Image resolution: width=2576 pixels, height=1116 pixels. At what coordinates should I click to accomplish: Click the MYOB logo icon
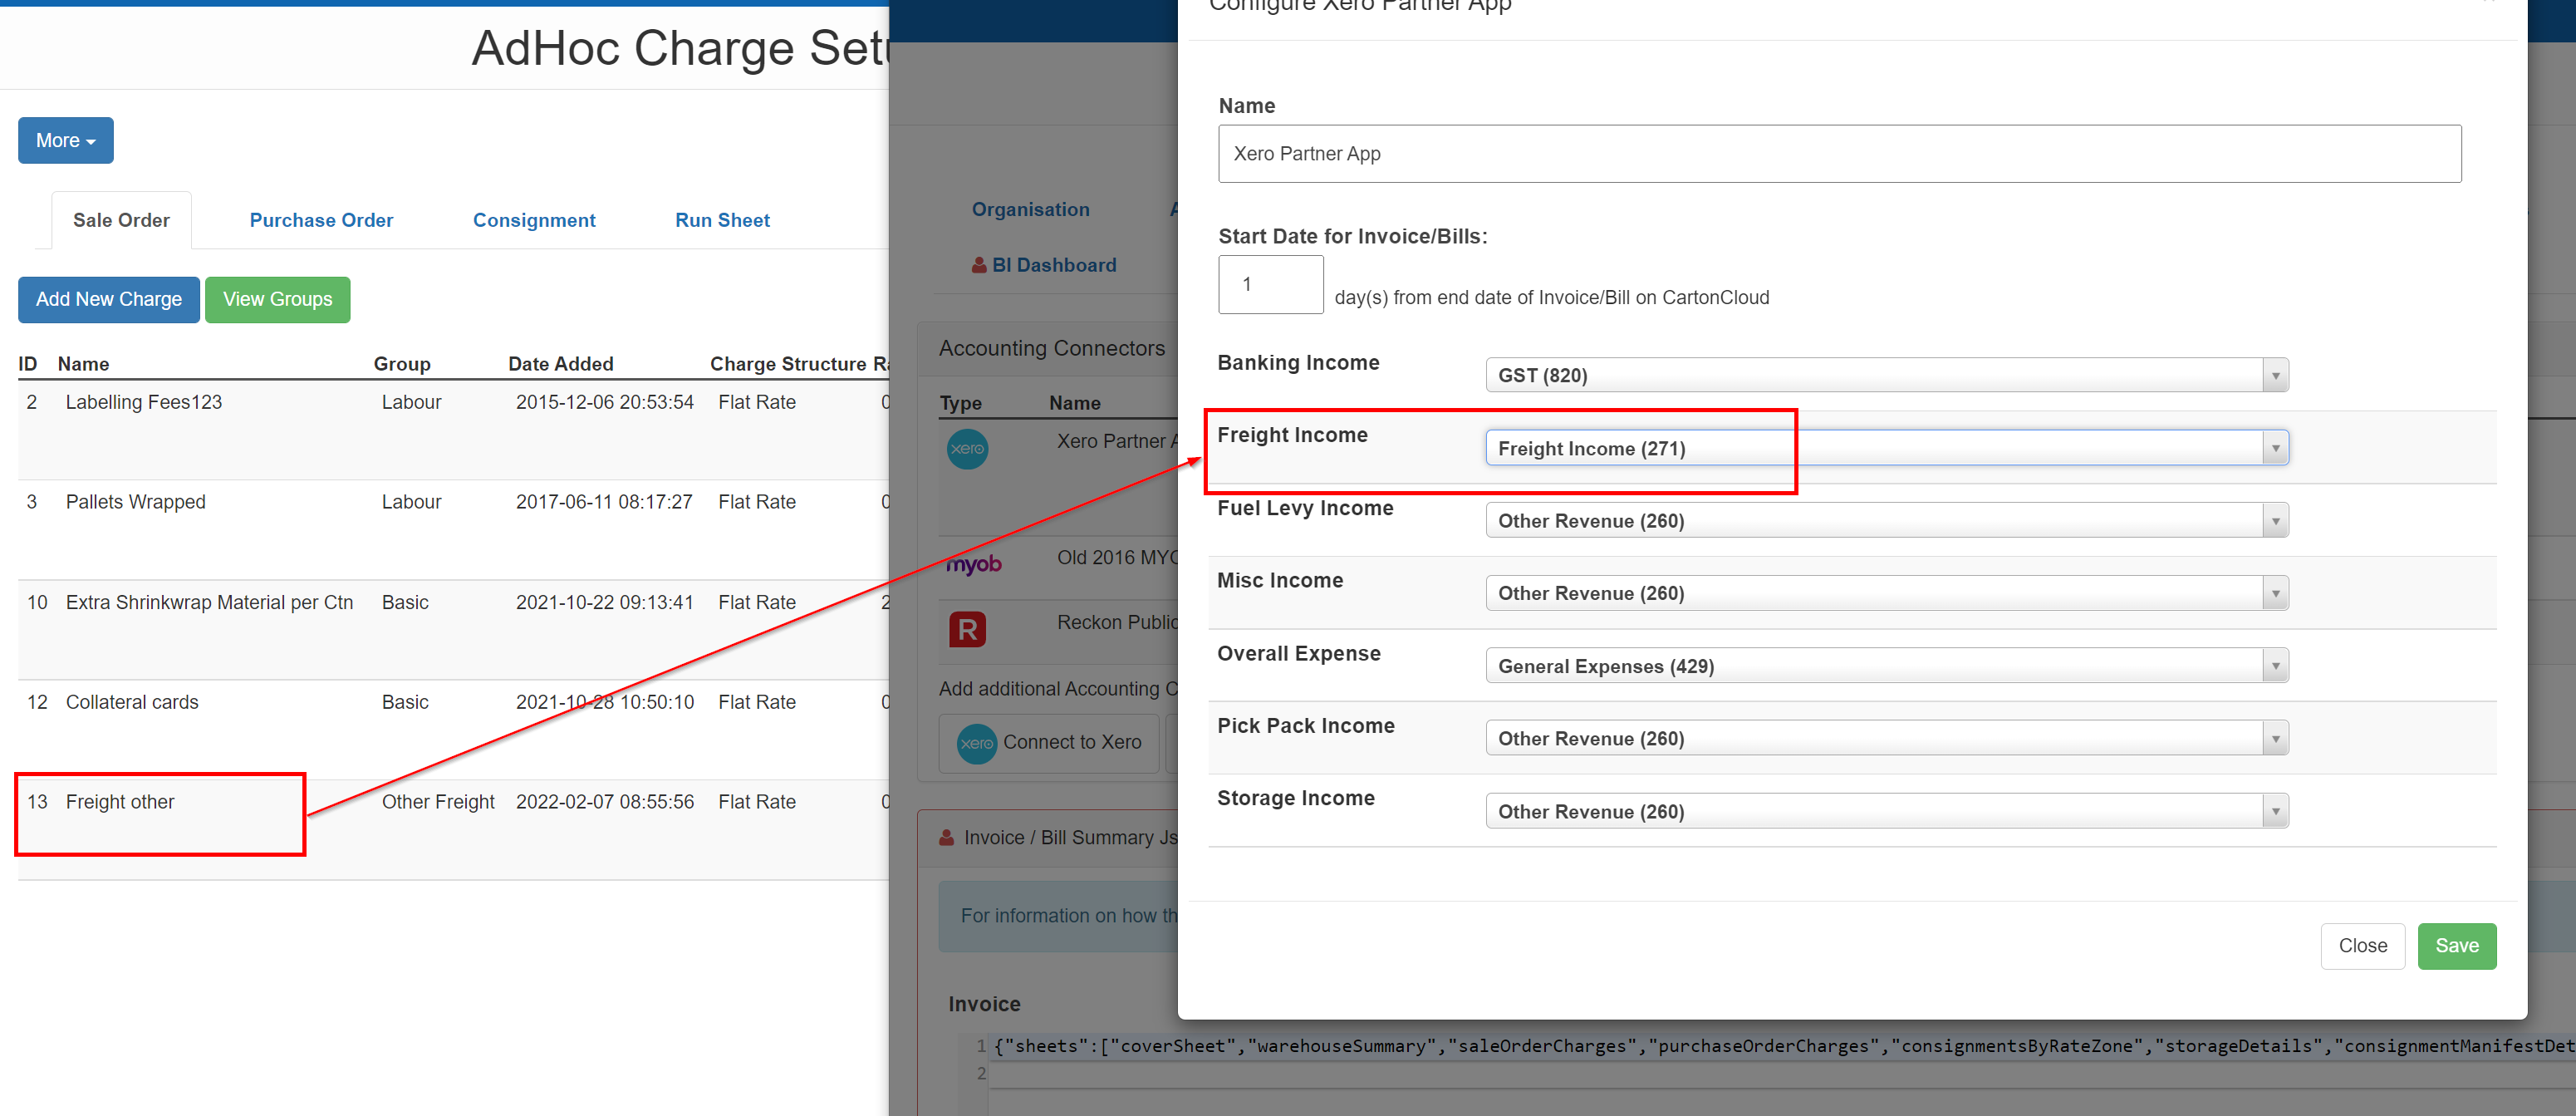(x=973, y=564)
